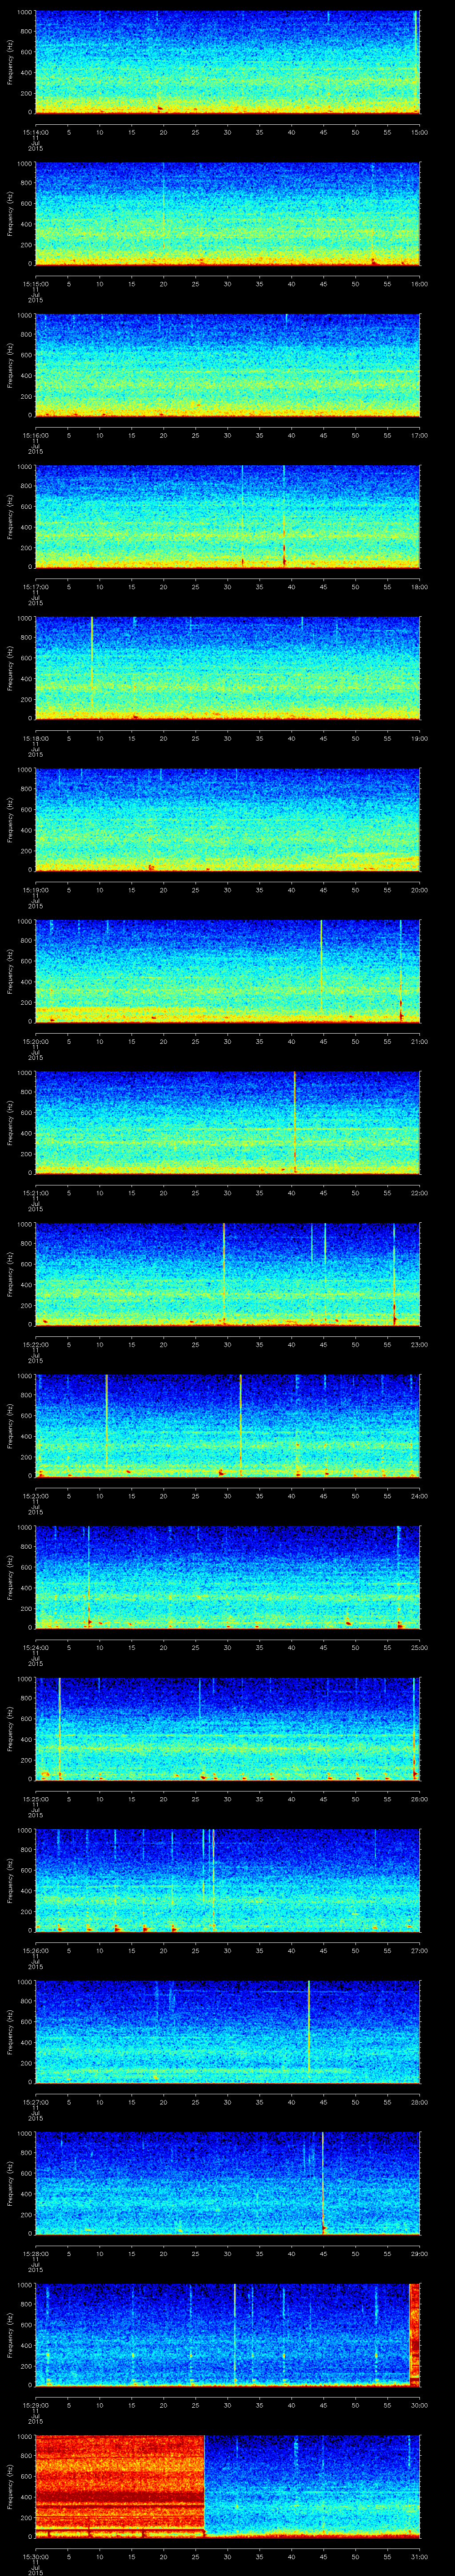The width and height of the screenshot is (455, 2576).
Task: Click the 22:00 end time label
Action: click(x=420, y=1193)
